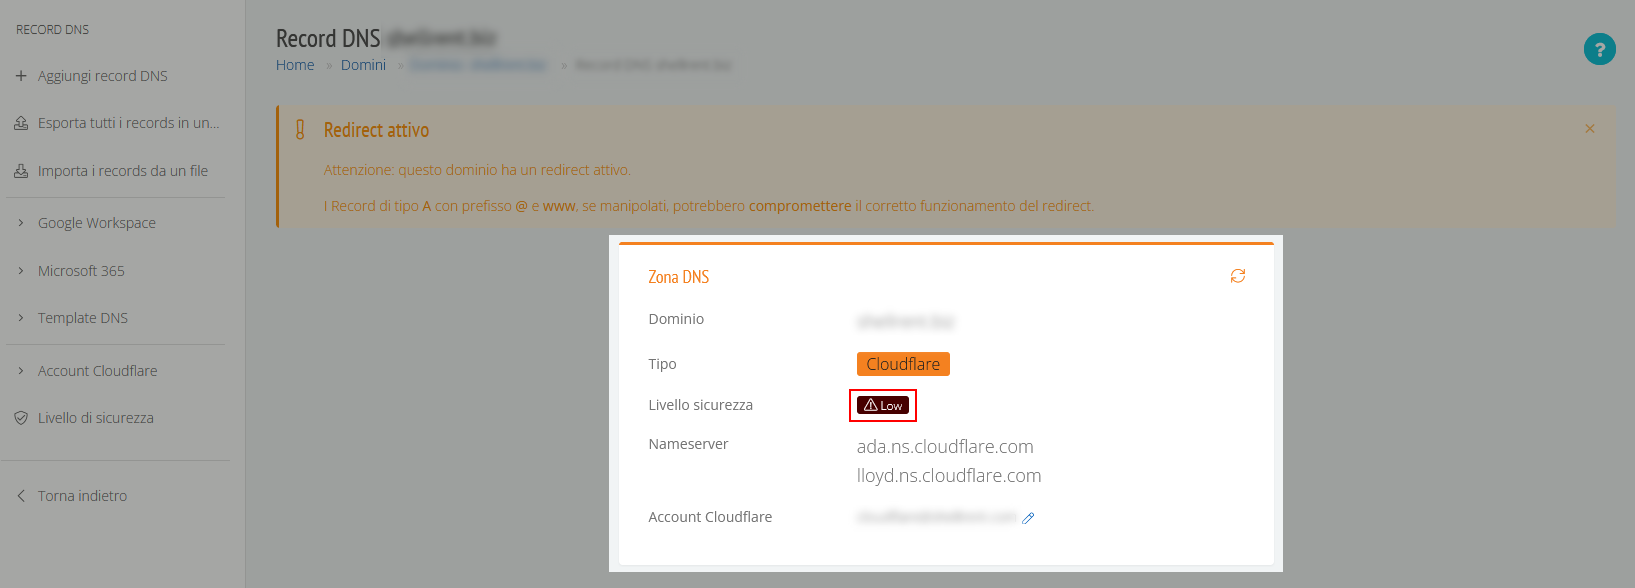Click the Low security level badge

(x=883, y=405)
